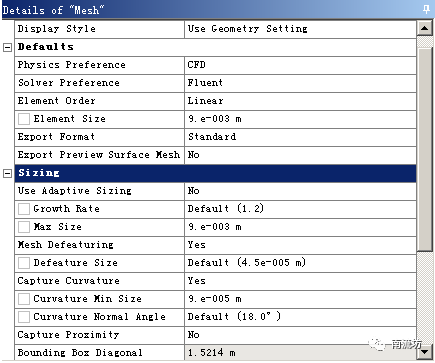Open the Element Order value Linear
The height and width of the screenshot is (363, 435).
300,101
